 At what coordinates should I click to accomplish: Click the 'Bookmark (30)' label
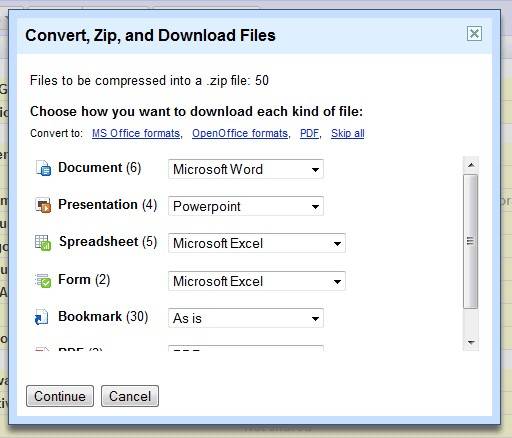click(103, 317)
